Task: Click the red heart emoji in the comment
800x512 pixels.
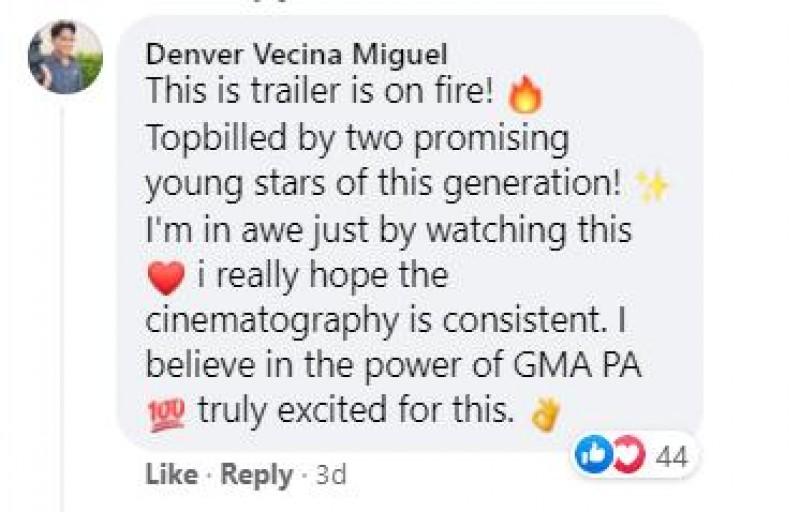Action: [x=165, y=277]
